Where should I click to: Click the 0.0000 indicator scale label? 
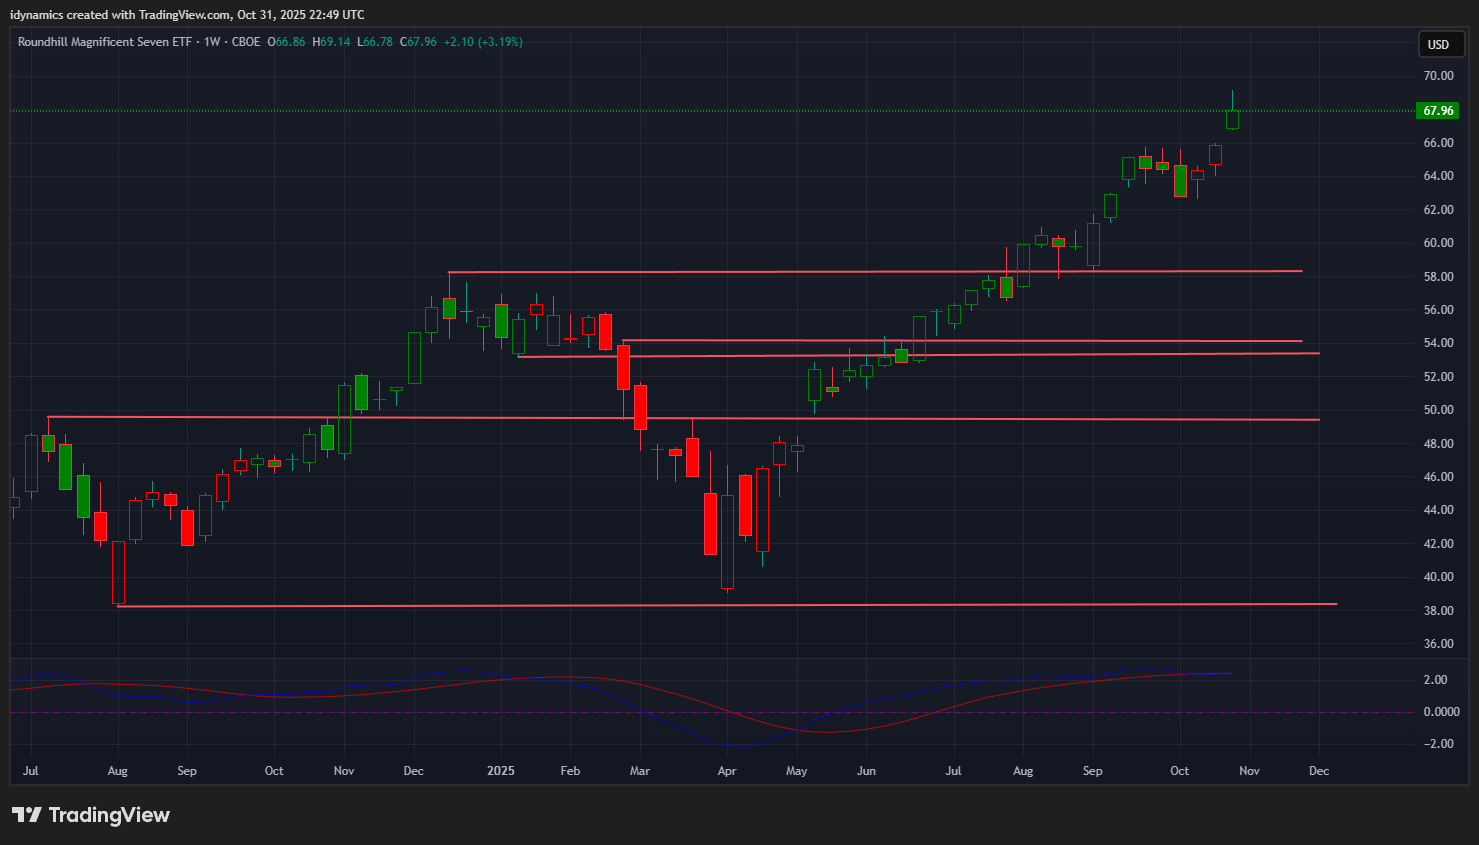pyautogui.click(x=1440, y=712)
